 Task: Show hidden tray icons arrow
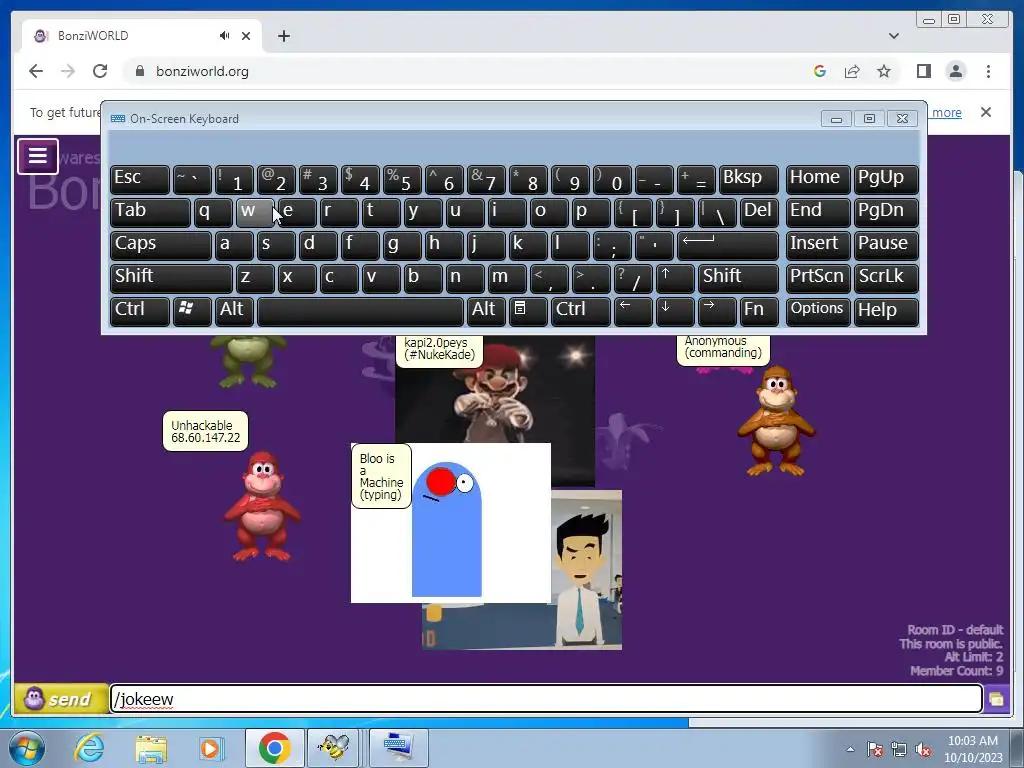[850, 750]
